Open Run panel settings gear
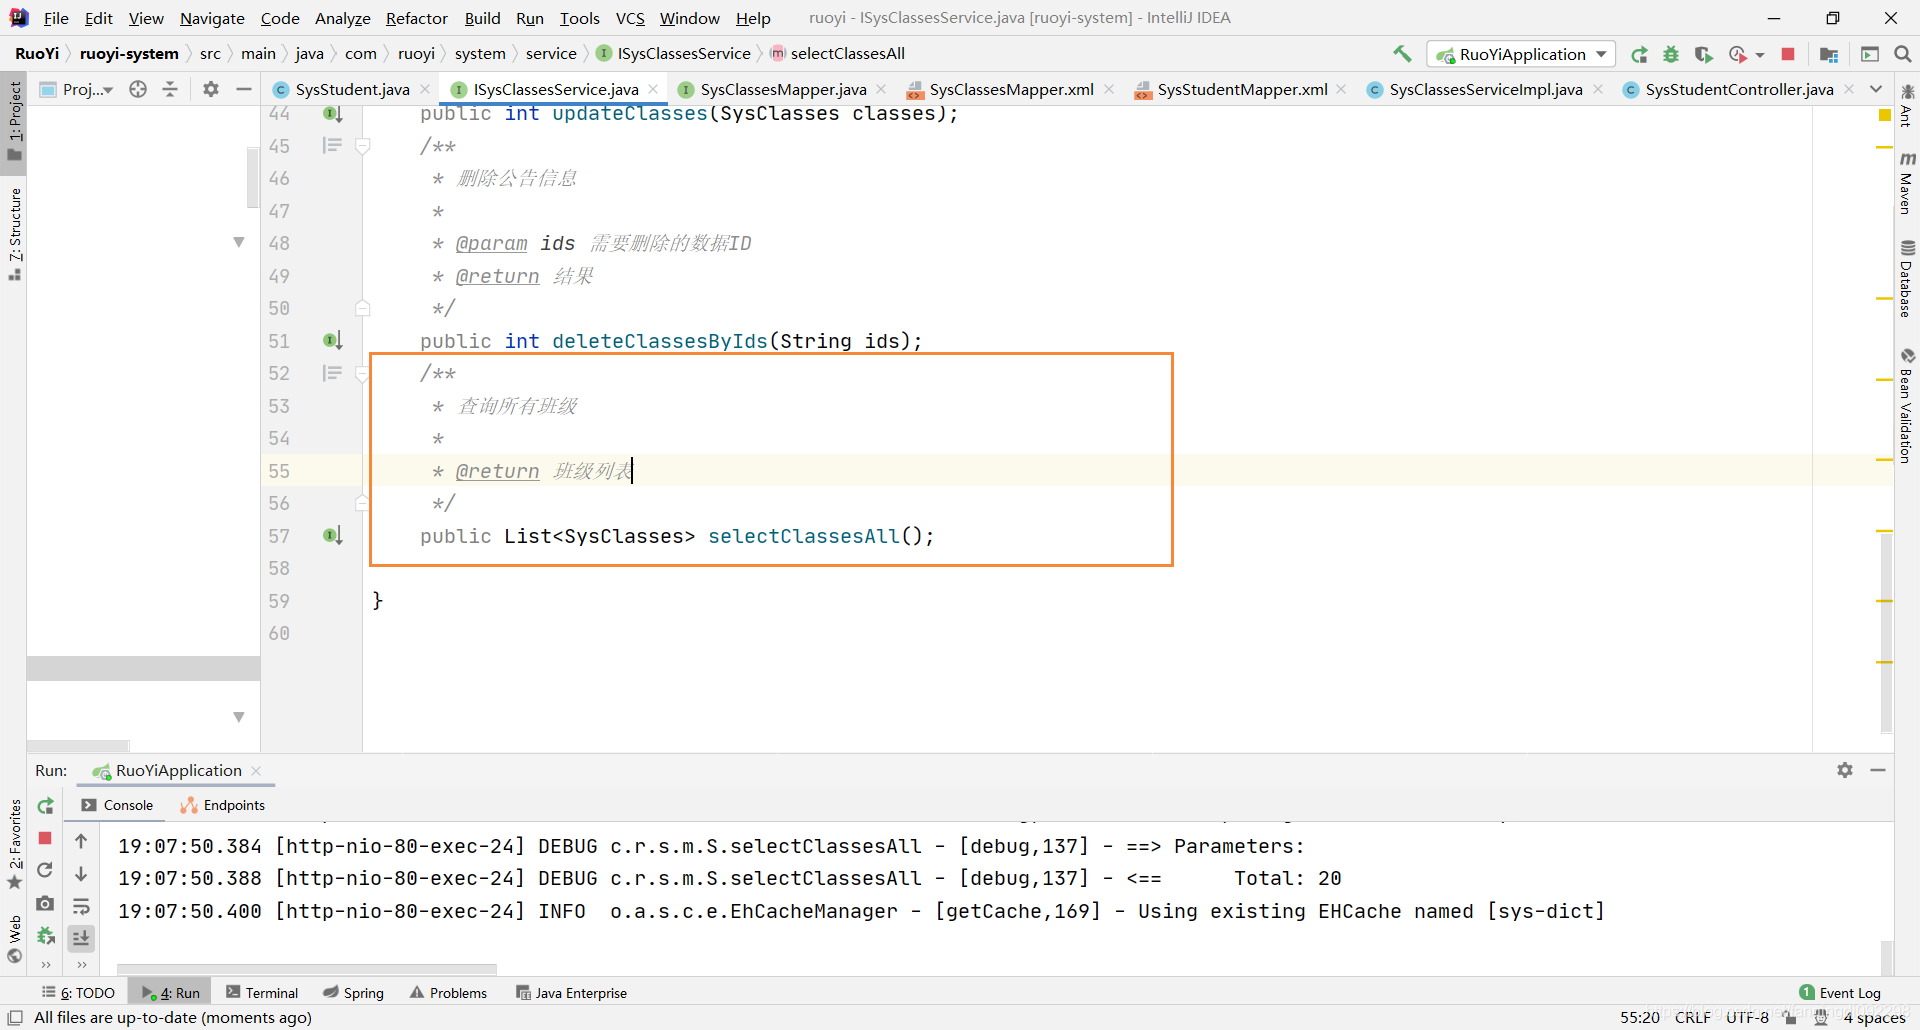The width and height of the screenshot is (1920, 1030). [x=1845, y=770]
